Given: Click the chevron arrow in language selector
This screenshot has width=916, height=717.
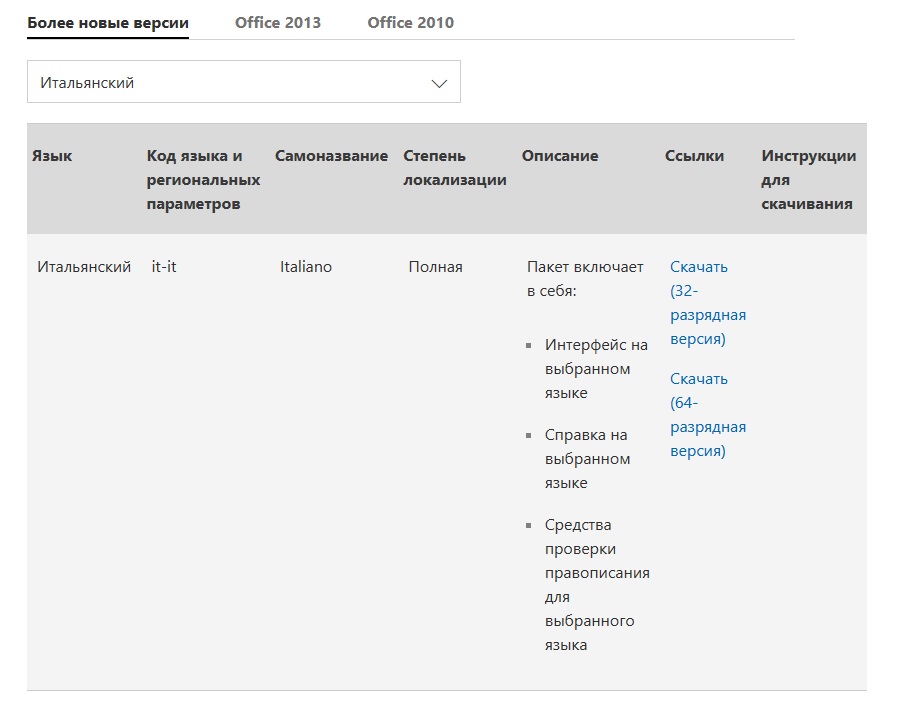Looking at the screenshot, I should point(438,83).
